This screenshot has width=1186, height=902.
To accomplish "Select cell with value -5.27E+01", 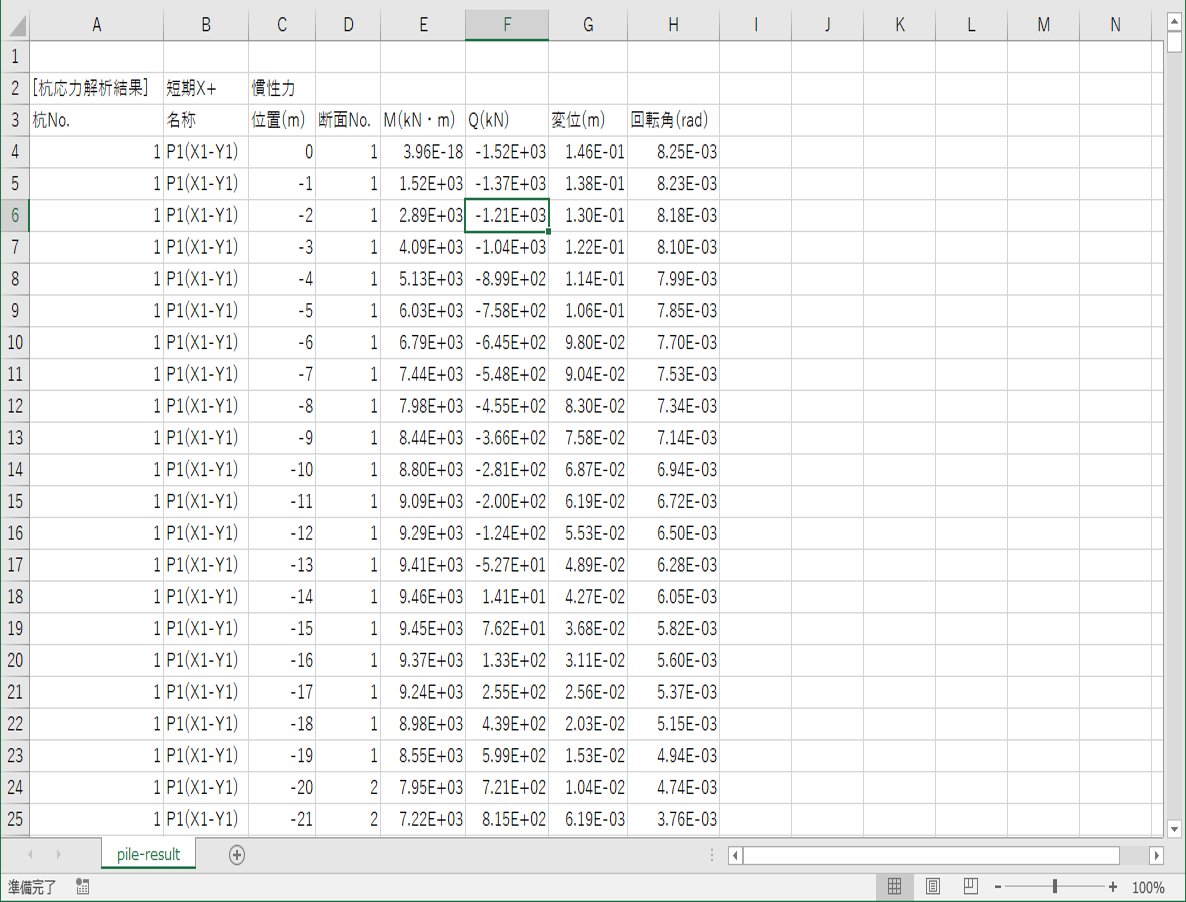I will click(507, 565).
